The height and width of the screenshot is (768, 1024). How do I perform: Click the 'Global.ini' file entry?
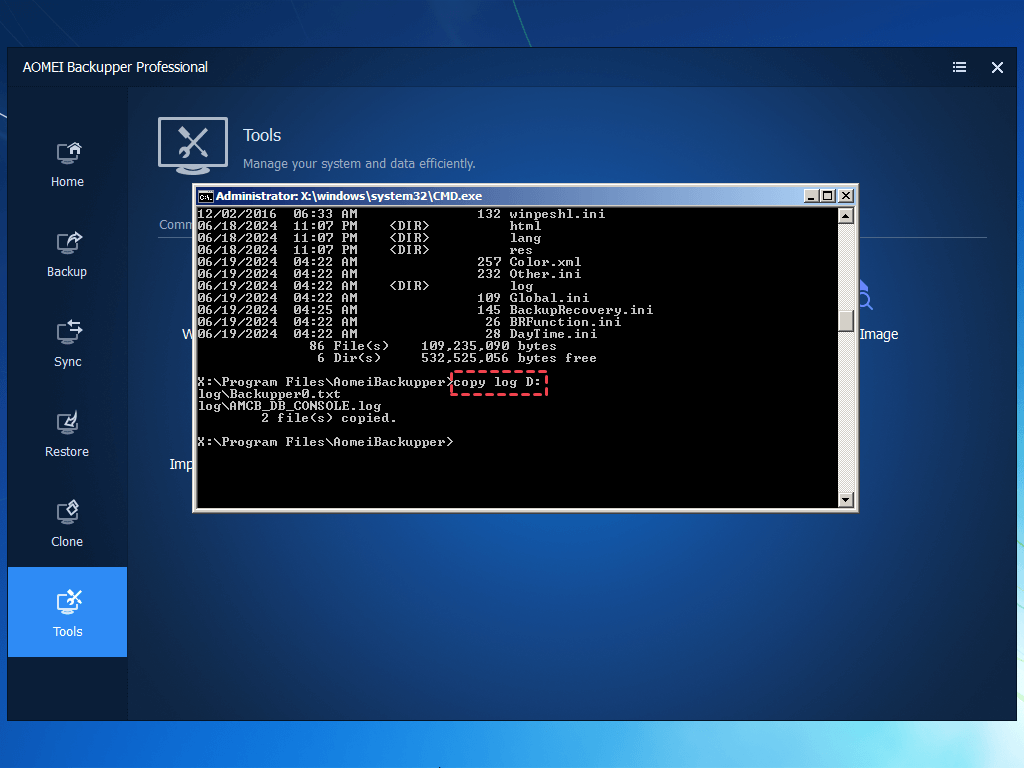point(549,298)
